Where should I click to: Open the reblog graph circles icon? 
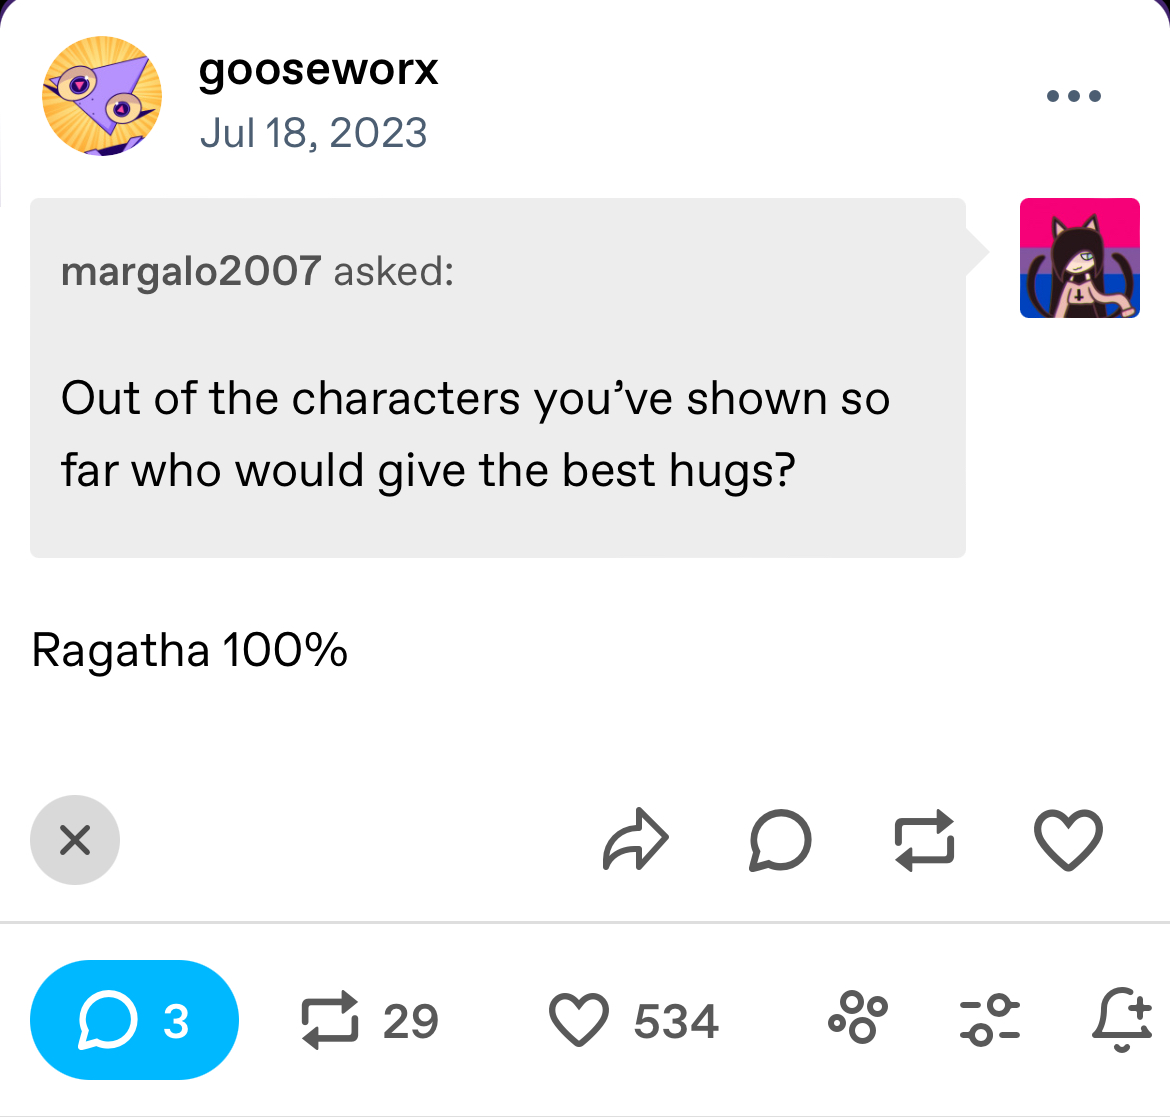858,1017
